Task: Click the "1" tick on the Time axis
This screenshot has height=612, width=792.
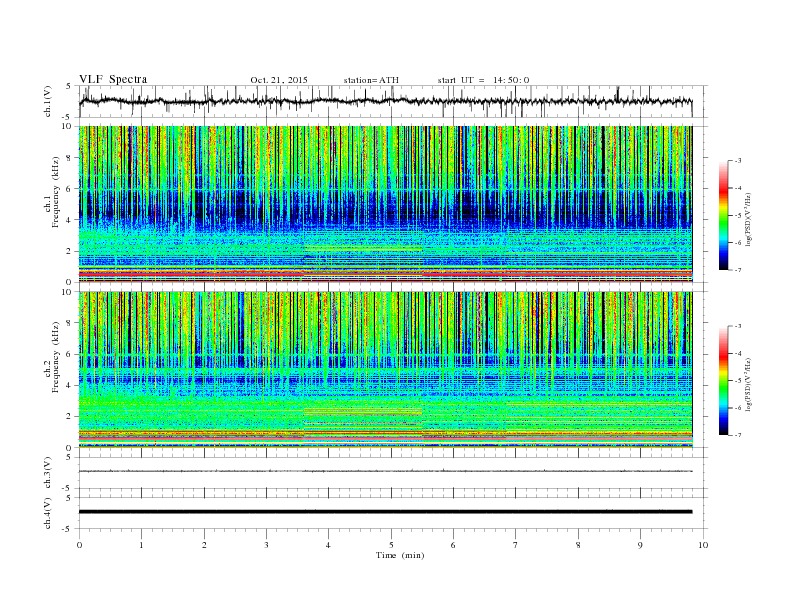Action: [142, 545]
